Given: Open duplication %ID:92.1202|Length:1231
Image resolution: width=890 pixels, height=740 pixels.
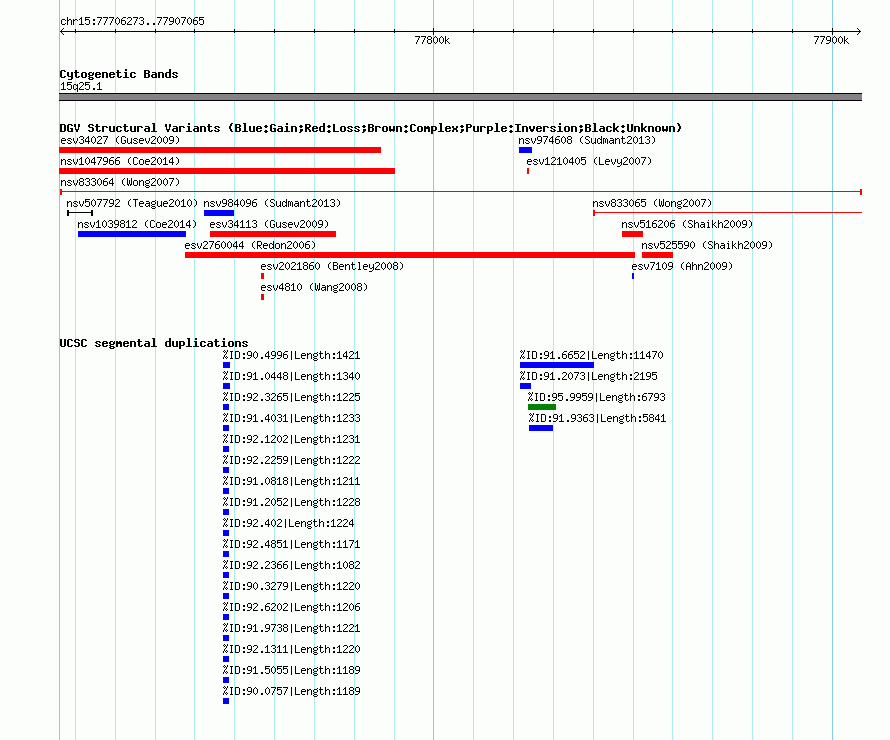Looking at the screenshot, I should [x=291, y=439].
